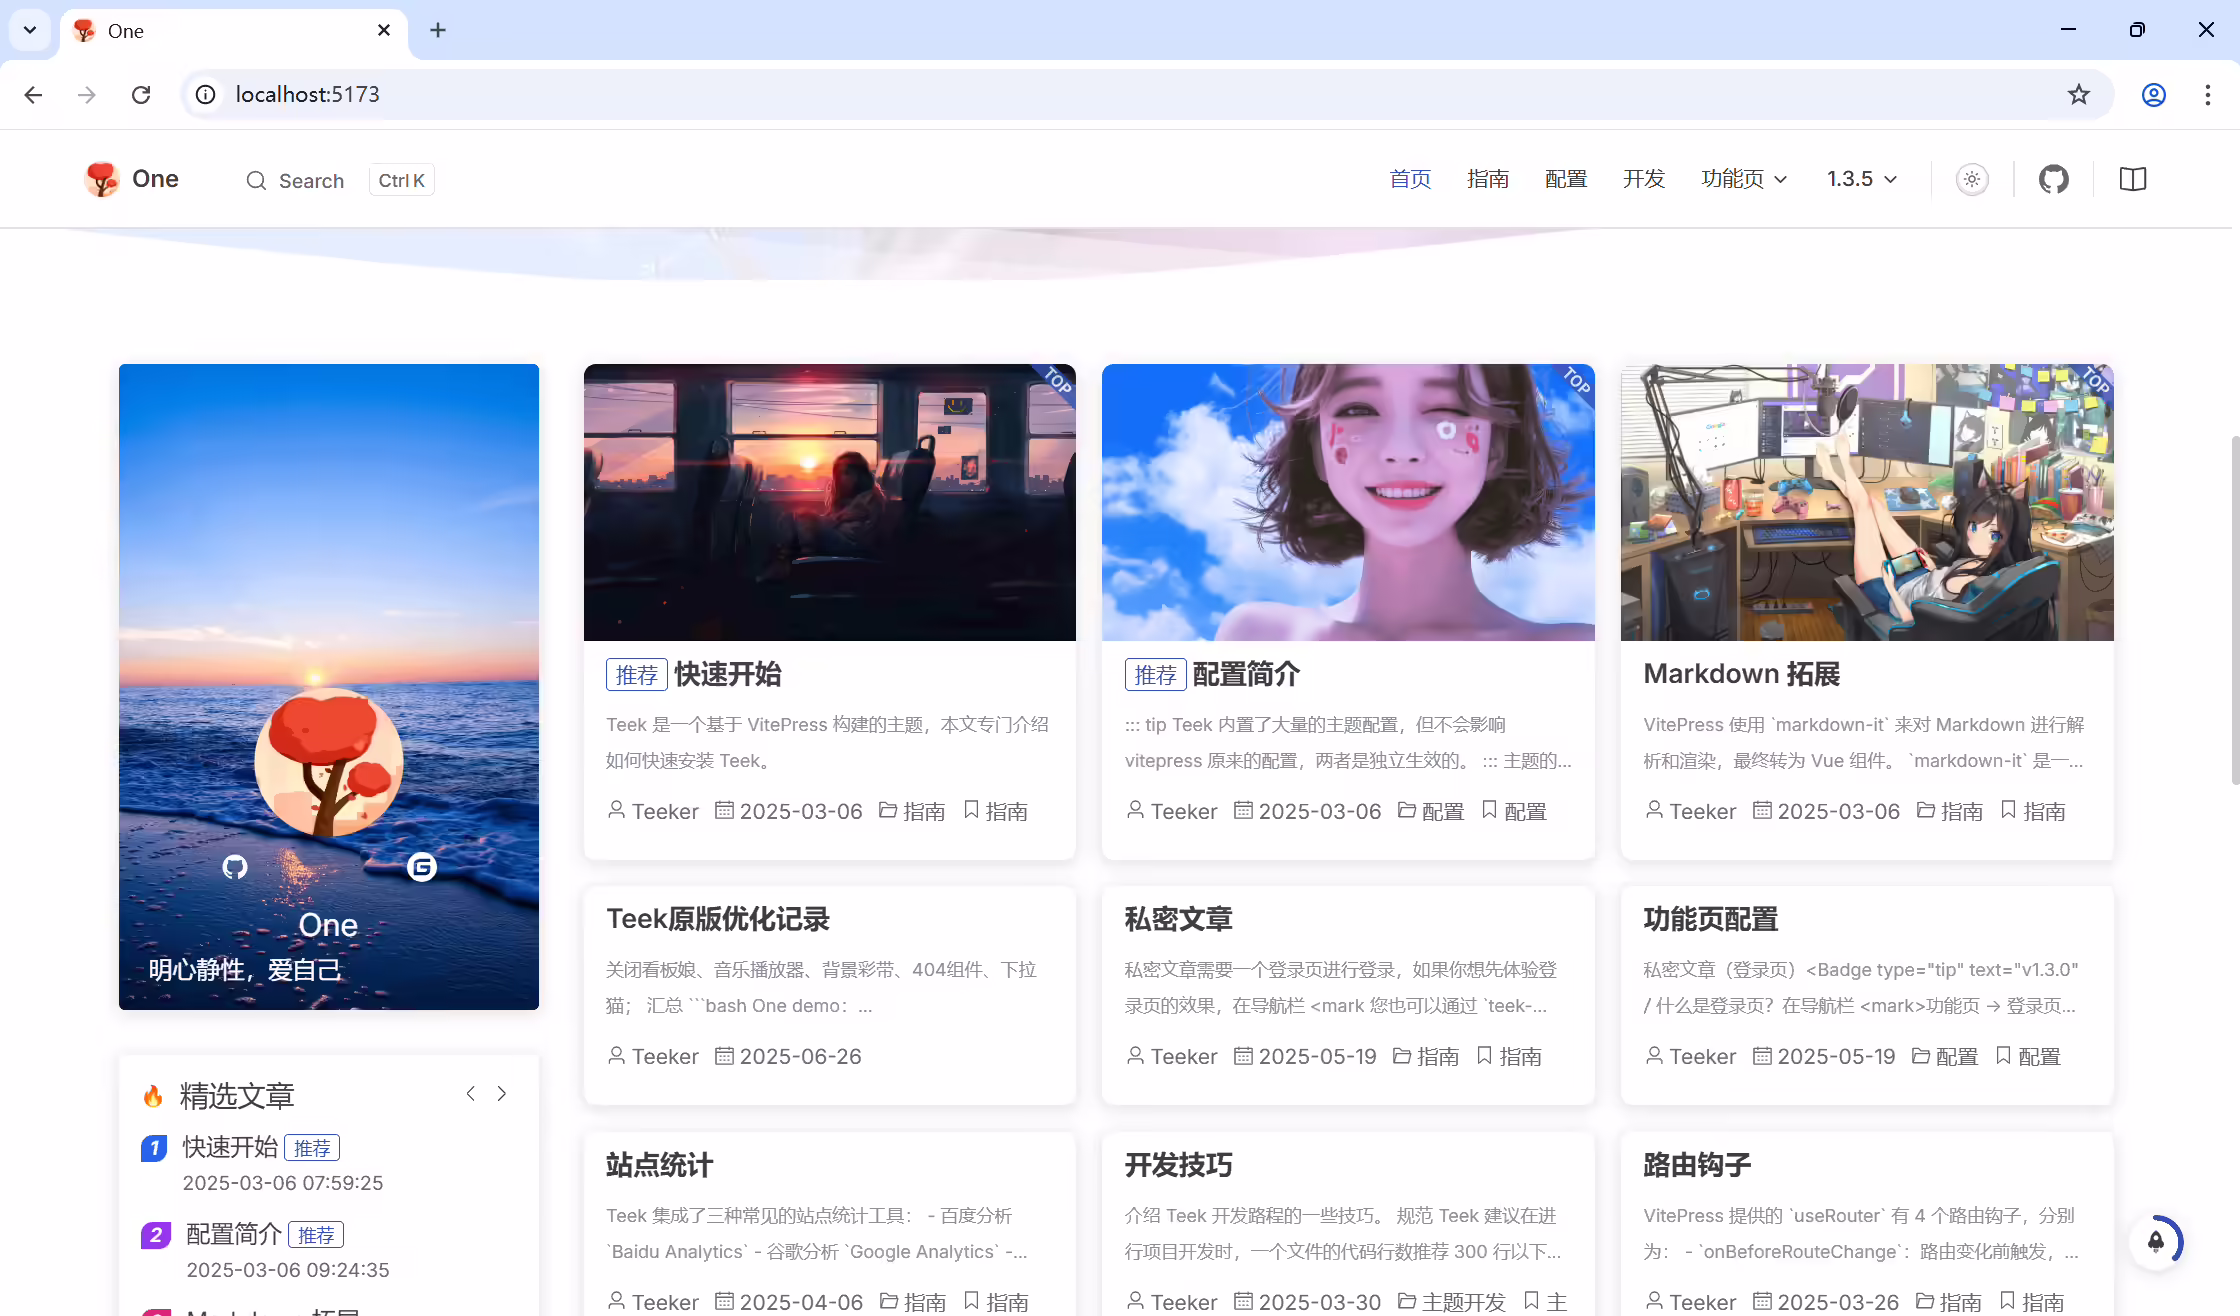Click the number 1 rank badge
This screenshot has height=1316, width=2240.
point(154,1148)
